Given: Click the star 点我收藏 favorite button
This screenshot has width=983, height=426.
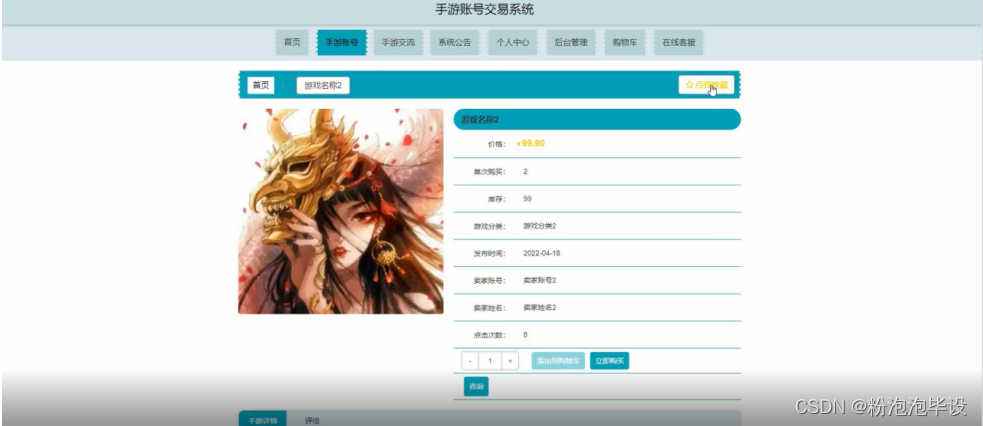Looking at the screenshot, I should point(706,85).
